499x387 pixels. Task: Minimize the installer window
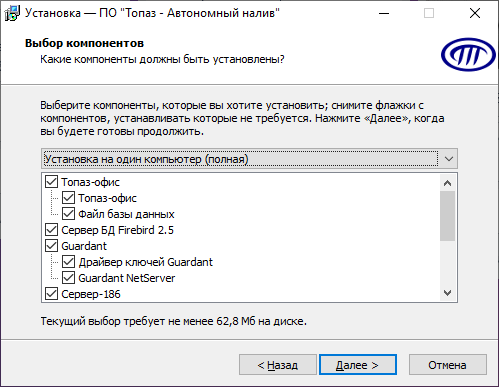[384, 13]
